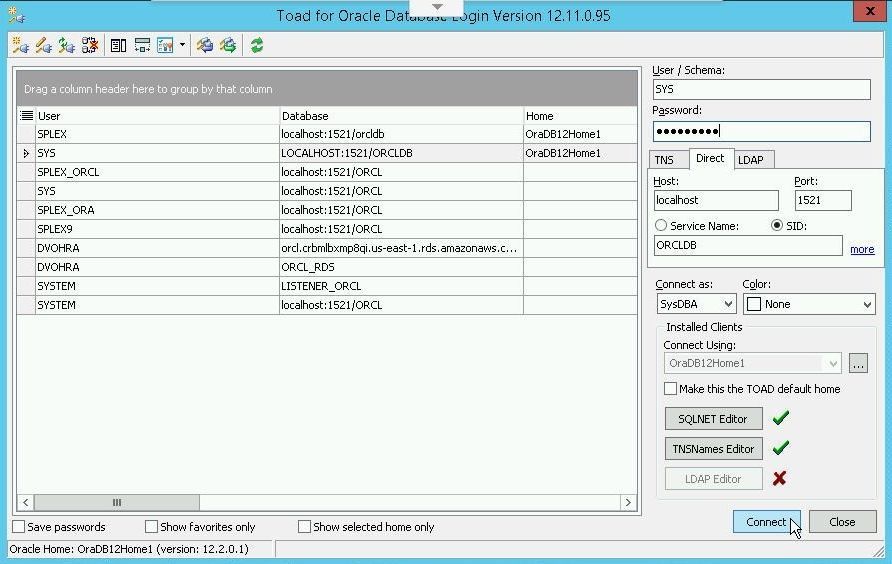
Task: Select the SID radio button
Action: (777, 225)
